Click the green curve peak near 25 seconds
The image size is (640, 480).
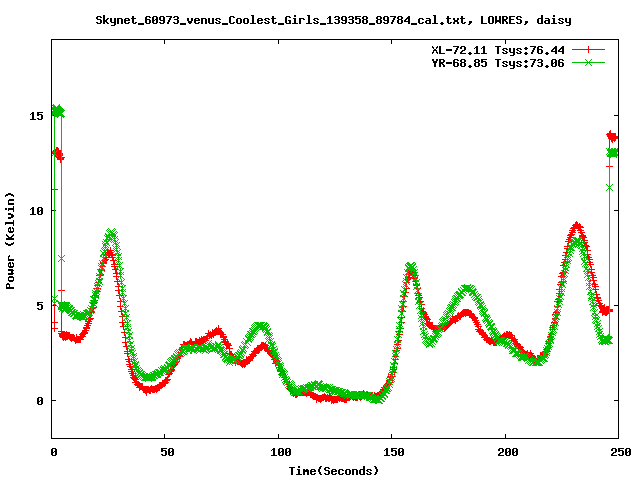(x=110, y=234)
